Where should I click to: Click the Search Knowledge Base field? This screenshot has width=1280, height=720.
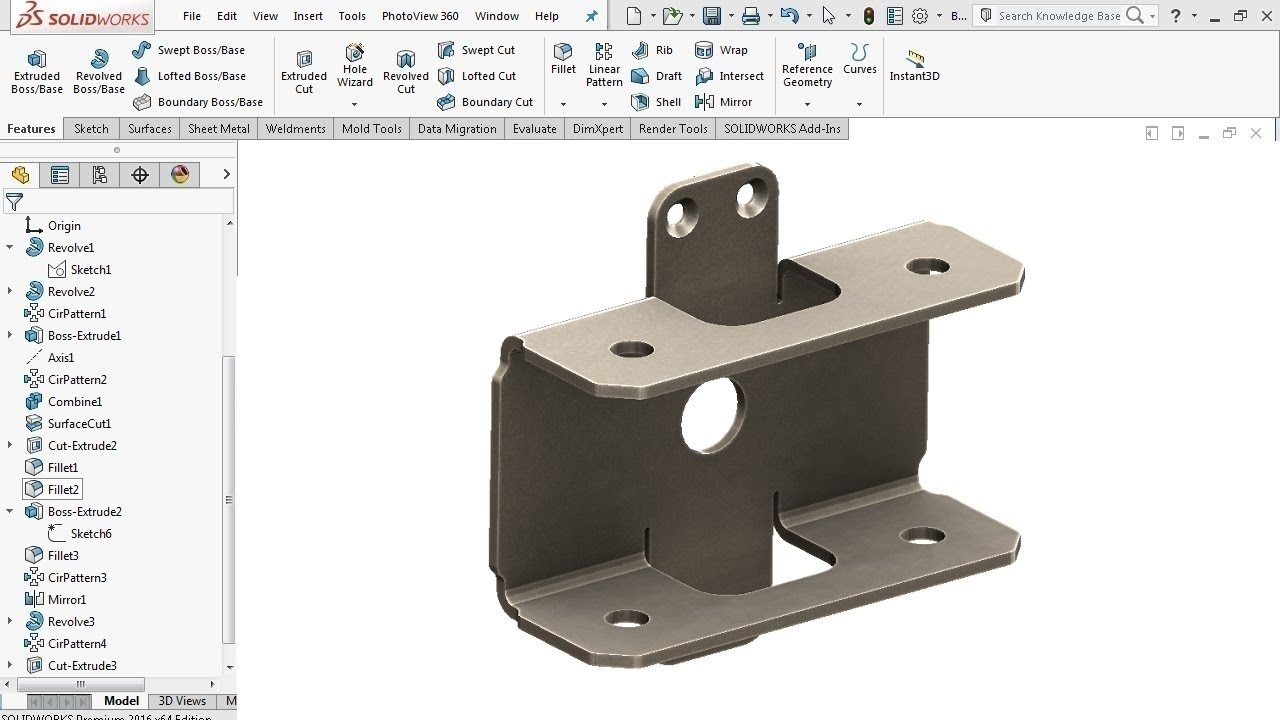pos(1058,16)
